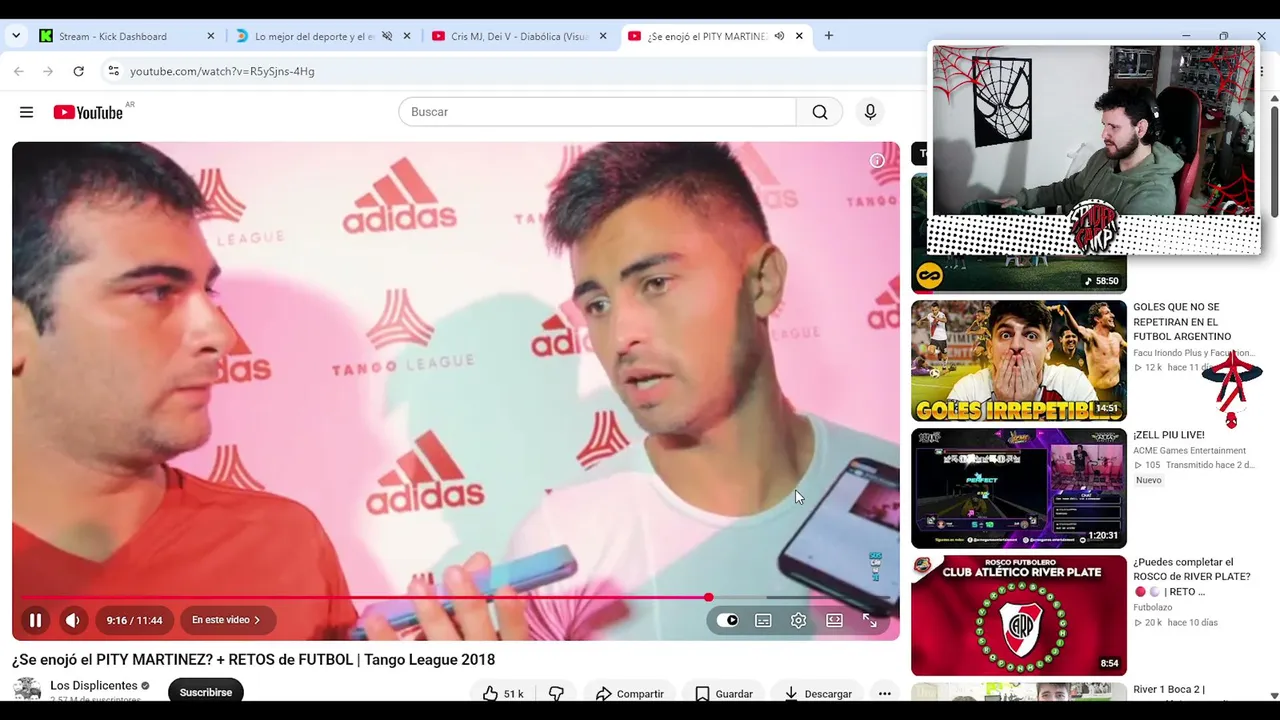Focus the Buscar search field

point(597,112)
